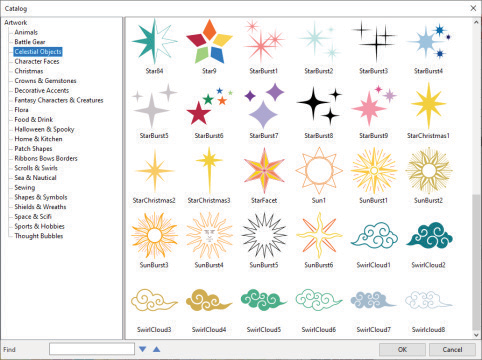
Task: Click the OK button
Action: 402,349
